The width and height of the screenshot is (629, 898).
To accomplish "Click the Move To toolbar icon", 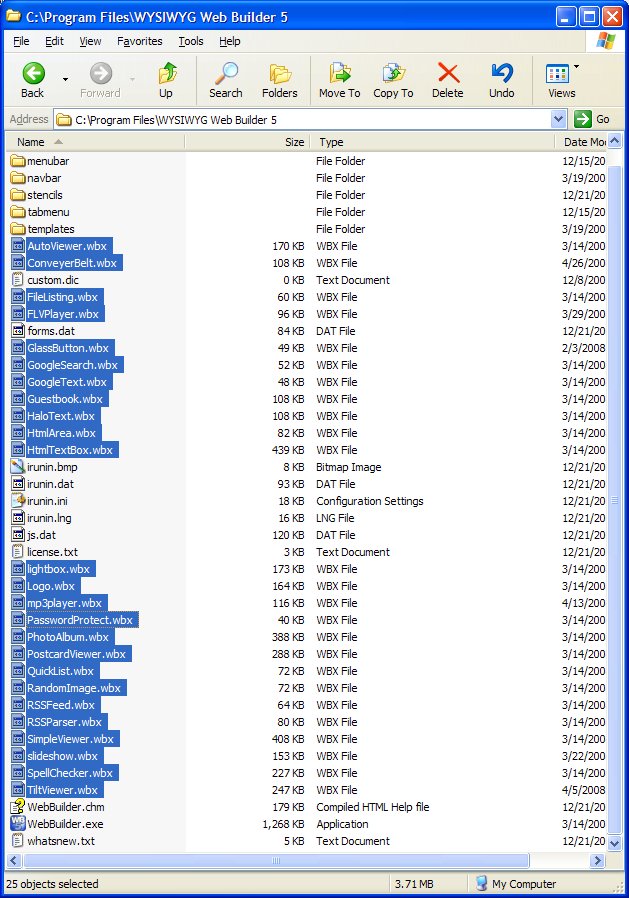I will [339, 73].
